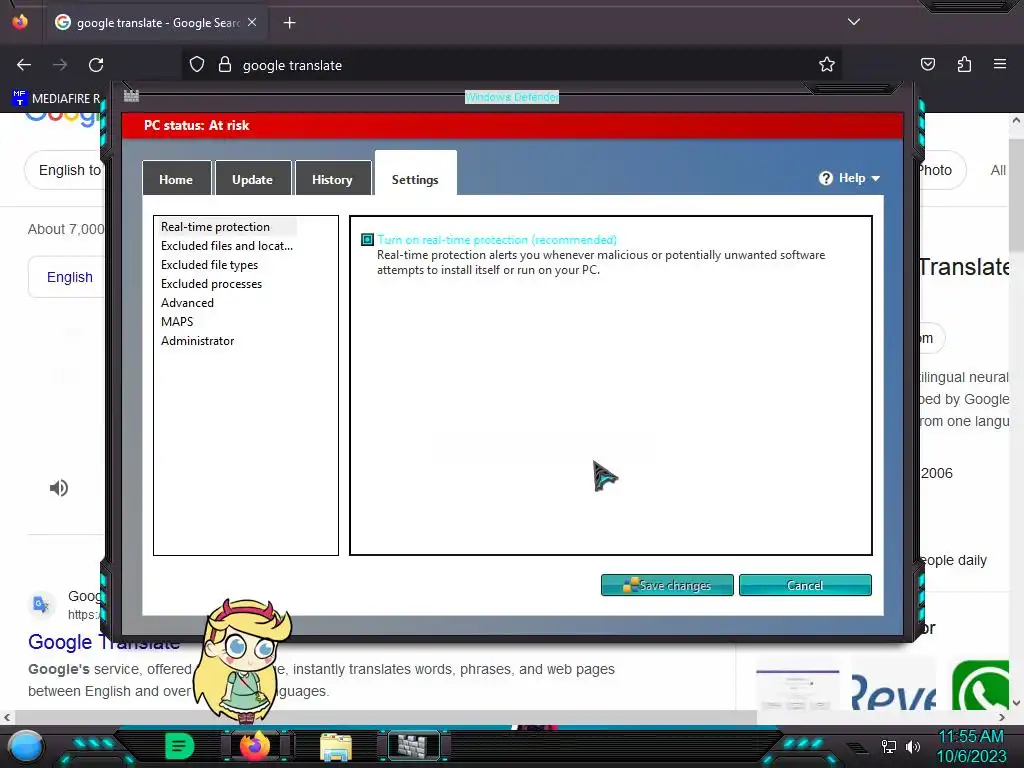Open the Help dropdown in Defender
1024x768 pixels.
tap(850, 178)
